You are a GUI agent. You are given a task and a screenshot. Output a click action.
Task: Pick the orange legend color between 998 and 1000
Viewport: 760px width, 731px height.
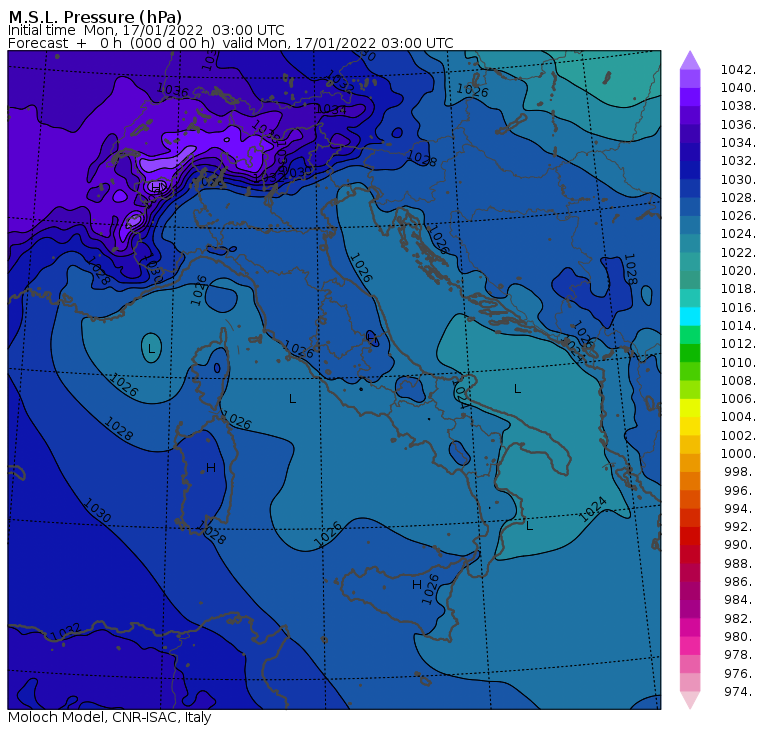[x=690, y=463]
